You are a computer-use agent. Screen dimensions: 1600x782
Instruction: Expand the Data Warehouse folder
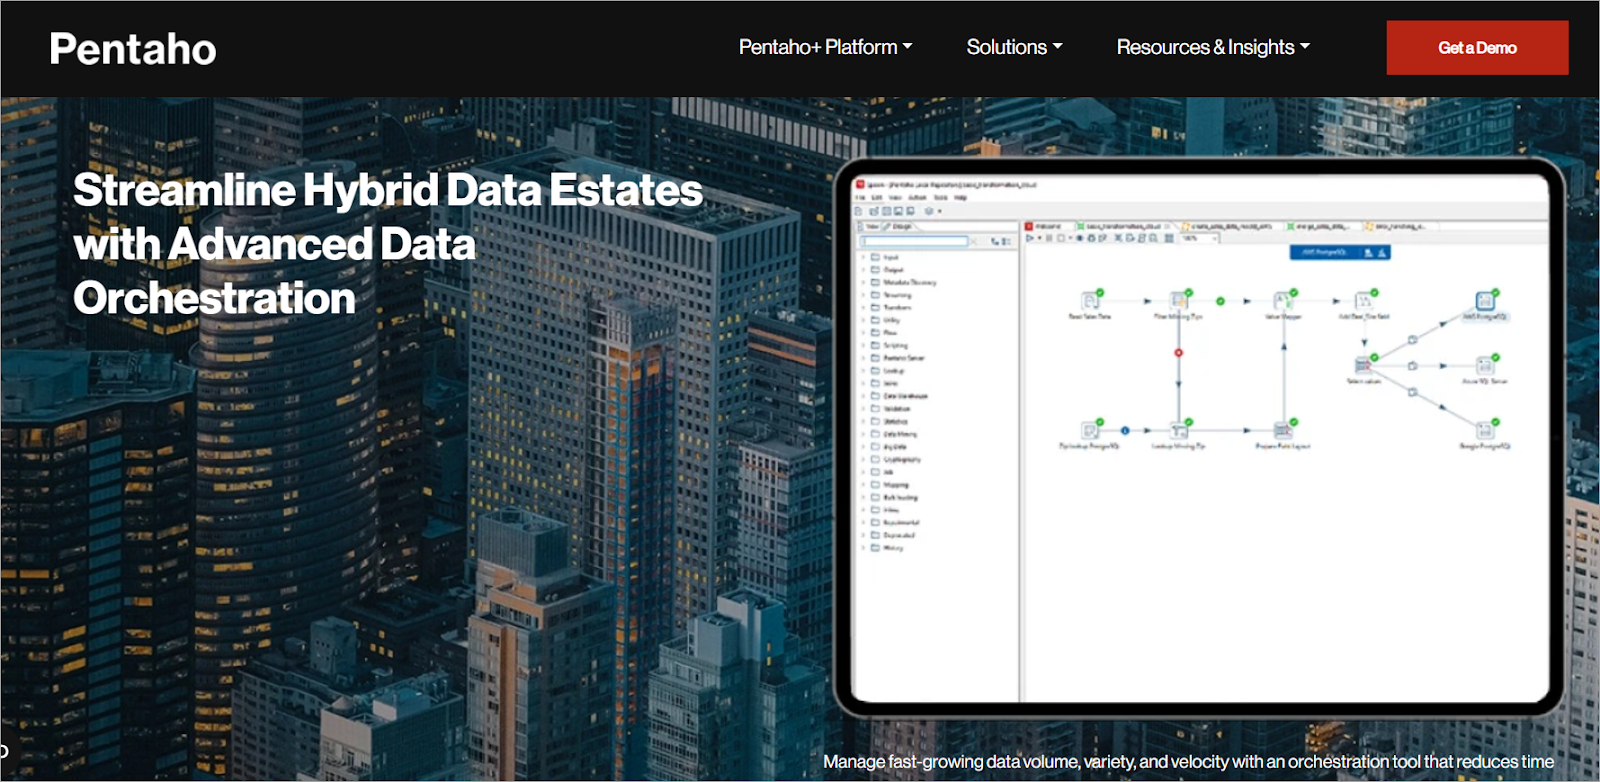[864, 396]
